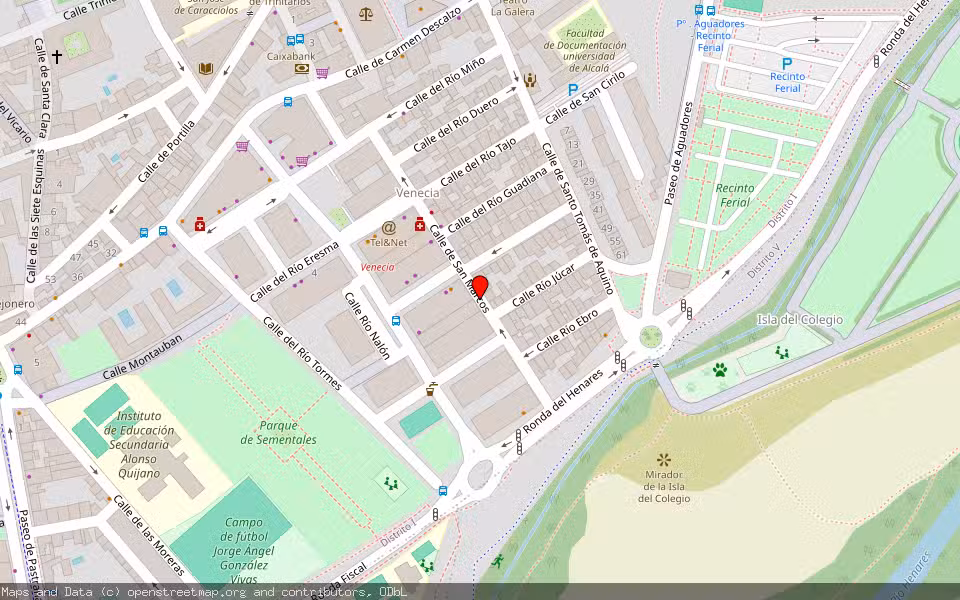Click the 'Calle de San Cirilo' label

pyautogui.click(x=585, y=97)
